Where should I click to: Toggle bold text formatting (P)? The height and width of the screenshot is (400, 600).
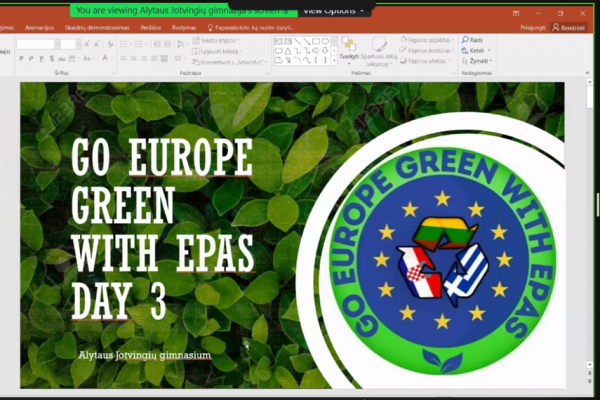click(21, 59)
